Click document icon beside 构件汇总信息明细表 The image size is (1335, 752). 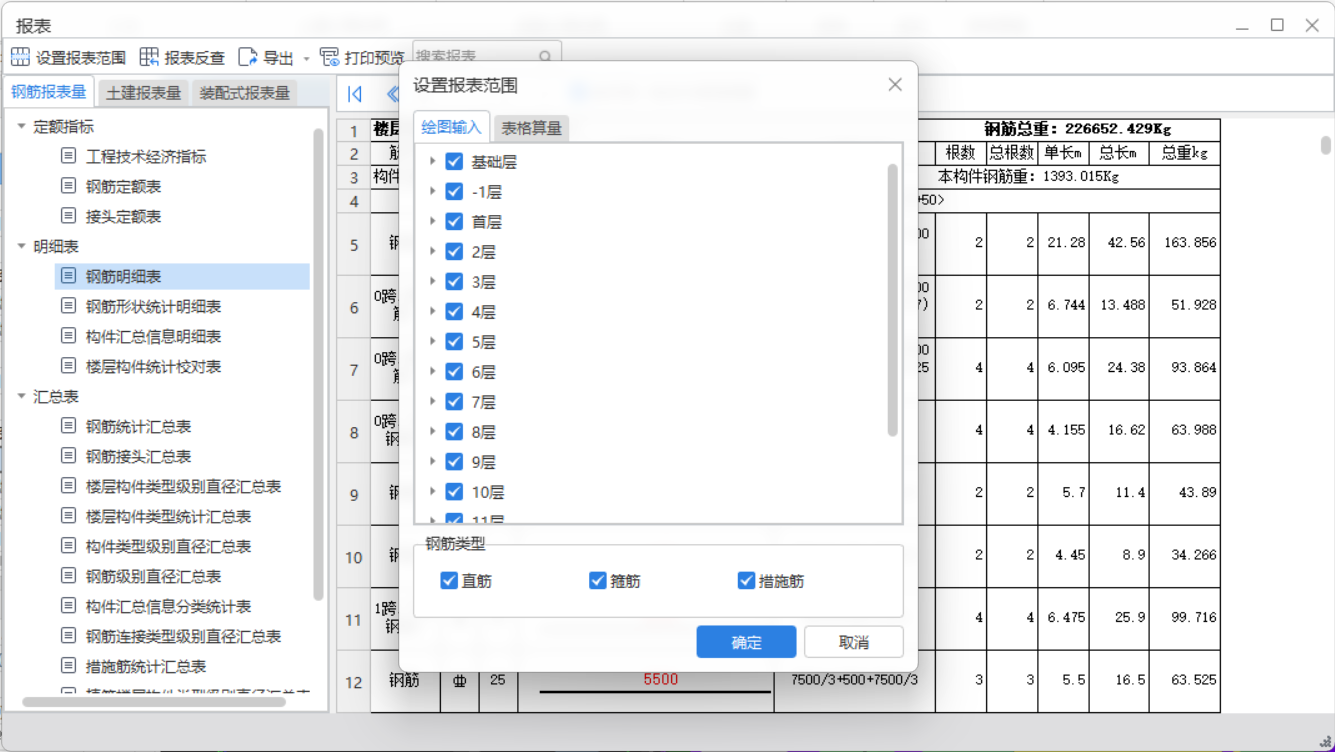[69, 336]
